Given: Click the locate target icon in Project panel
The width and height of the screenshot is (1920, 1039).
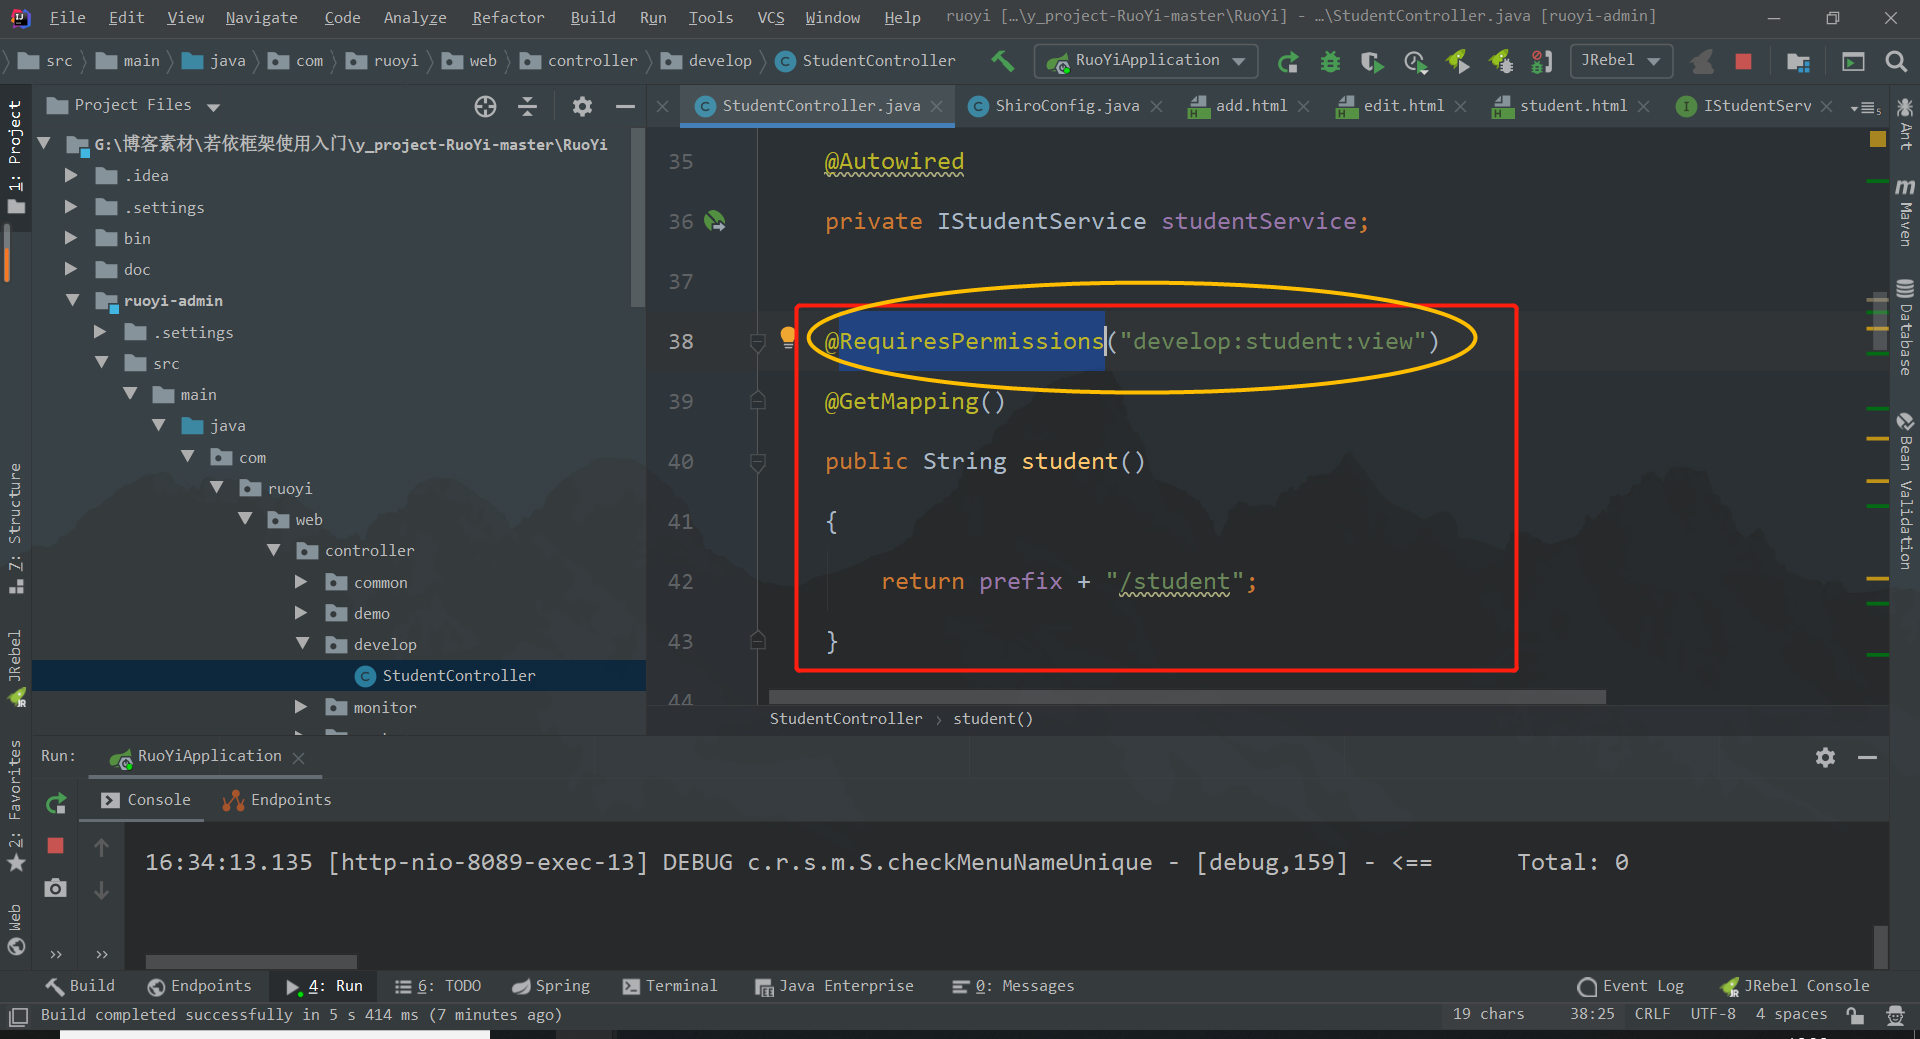Looking at the screenshot, I should pyautogui.click(x=485, y=106).
